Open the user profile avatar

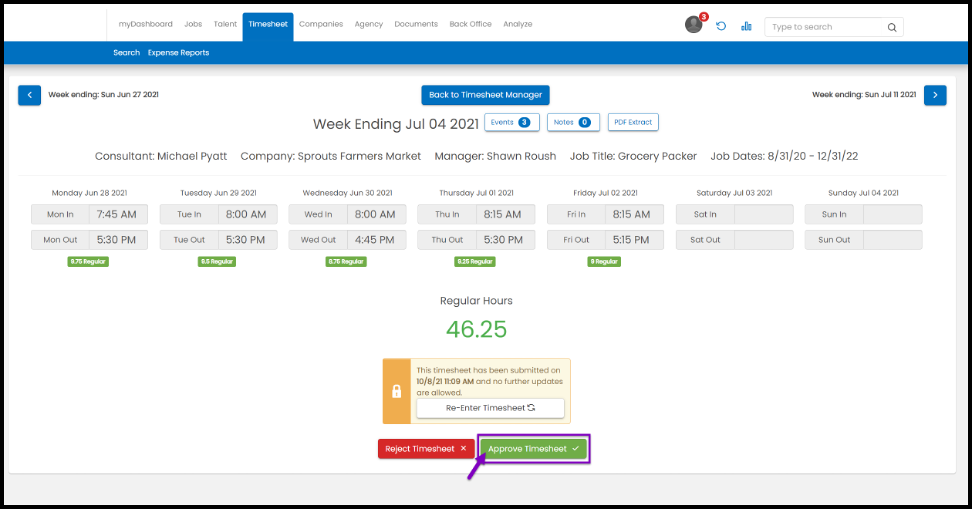click(x=694, y=25)
